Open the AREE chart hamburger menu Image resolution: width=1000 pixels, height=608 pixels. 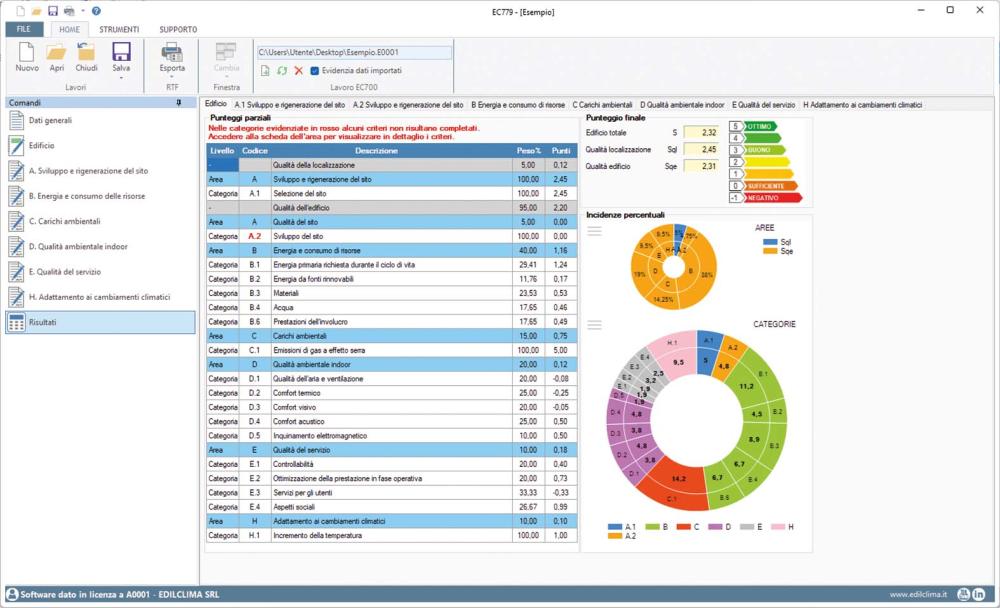pos(594,231)
